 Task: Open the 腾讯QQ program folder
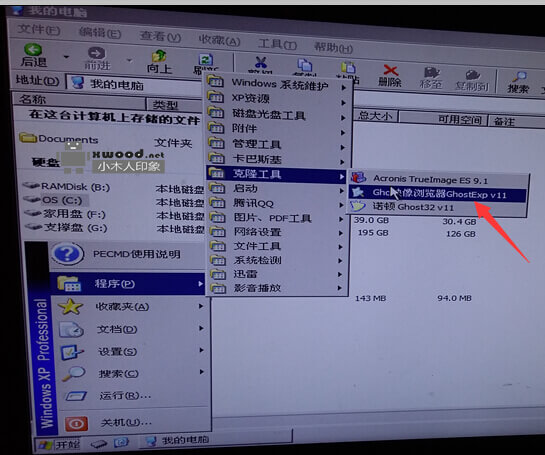pyautogui.click(x=277, y=203)
